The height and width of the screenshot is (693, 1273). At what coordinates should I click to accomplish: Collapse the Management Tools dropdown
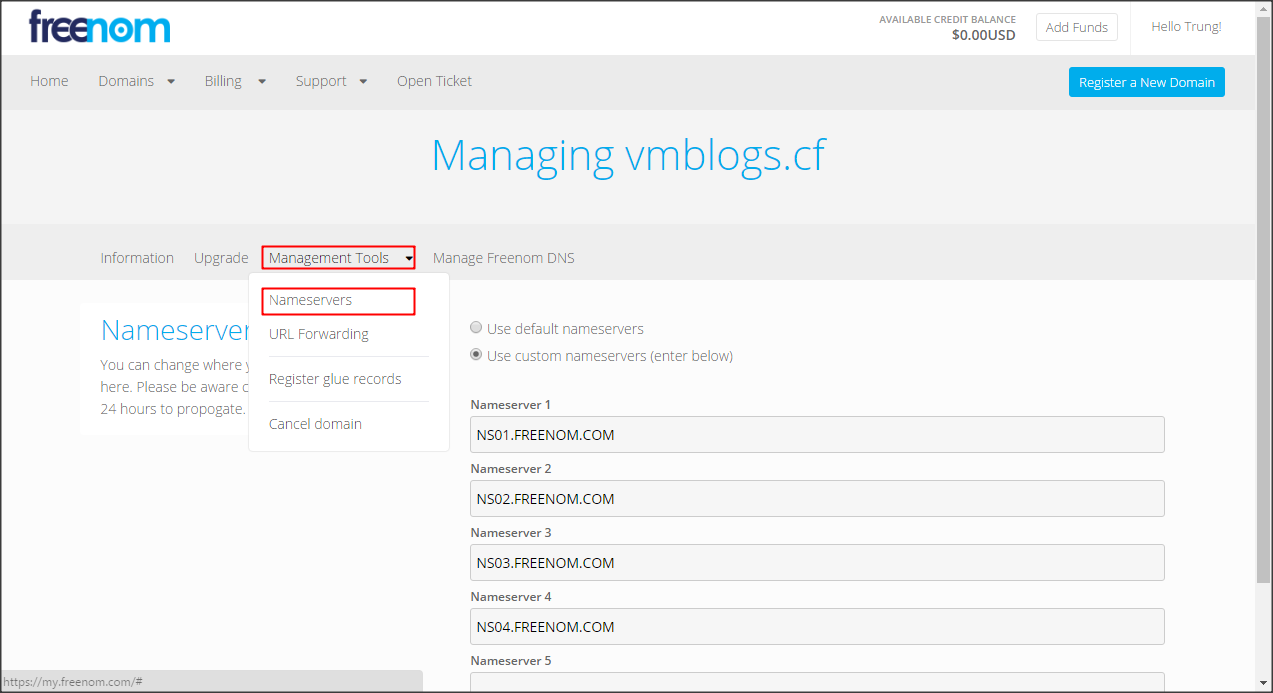point(338,258)
